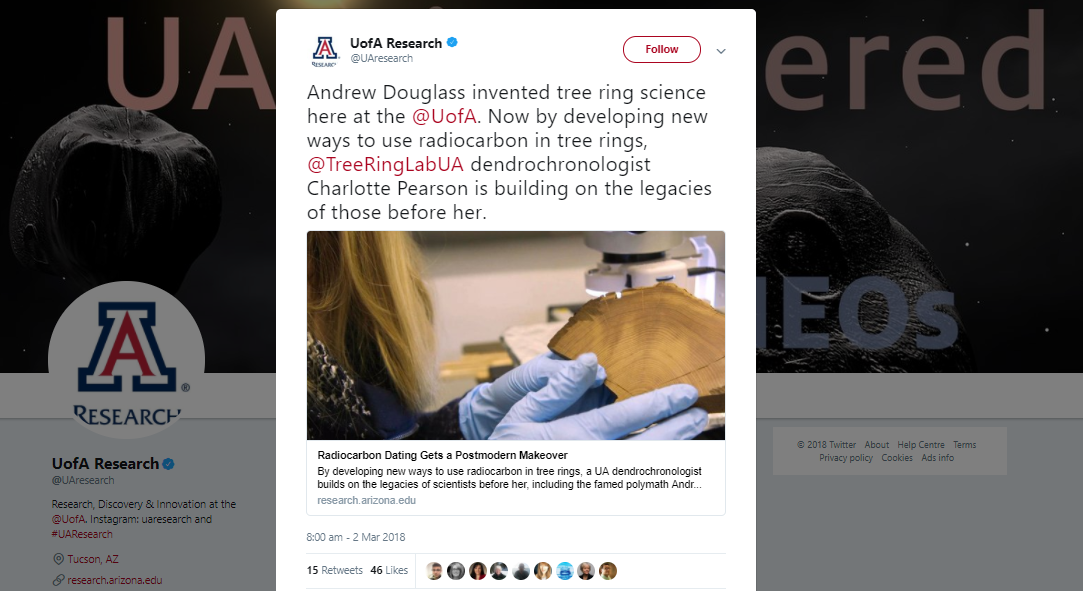Click the UofA Research avatar in tweet header
Viewport: 1083px width, 591px height.
click(x=325, y=51)
